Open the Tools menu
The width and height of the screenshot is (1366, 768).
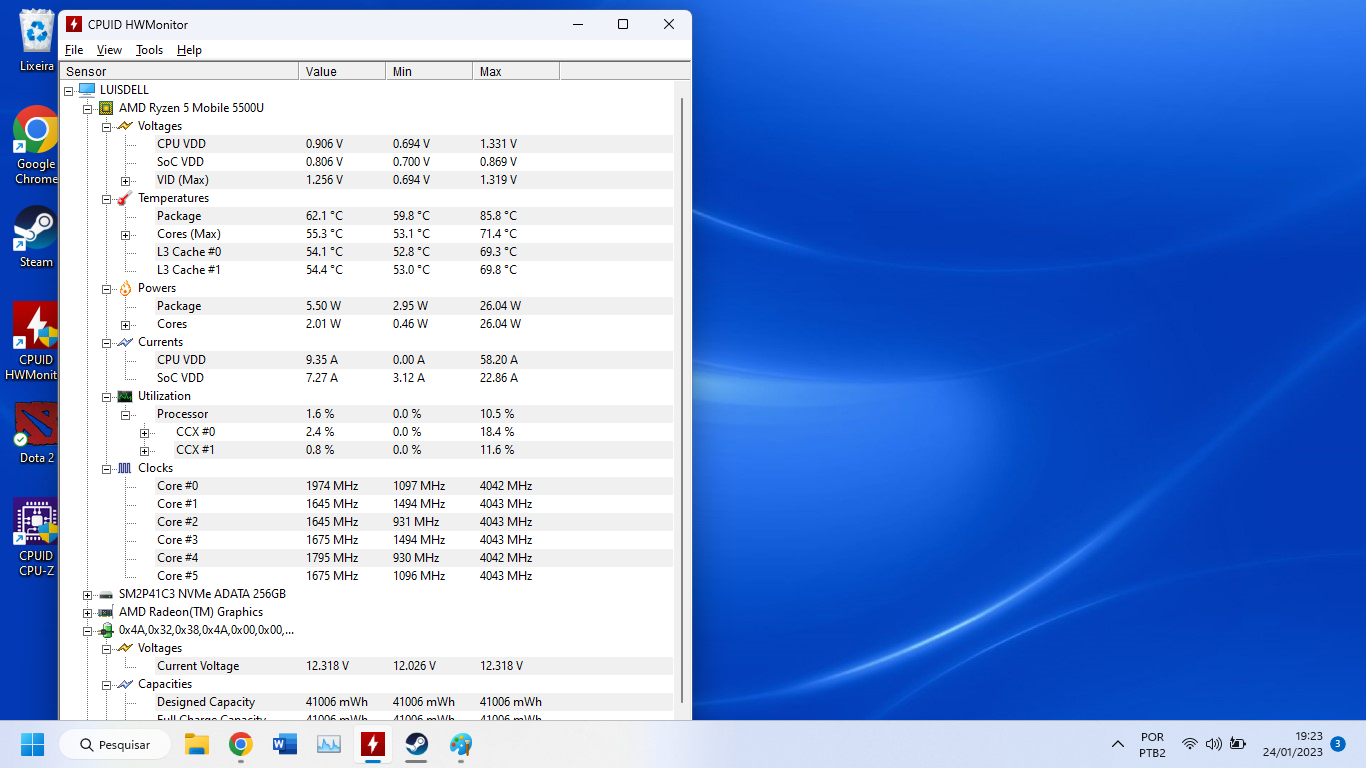click(x=149, y=50)
